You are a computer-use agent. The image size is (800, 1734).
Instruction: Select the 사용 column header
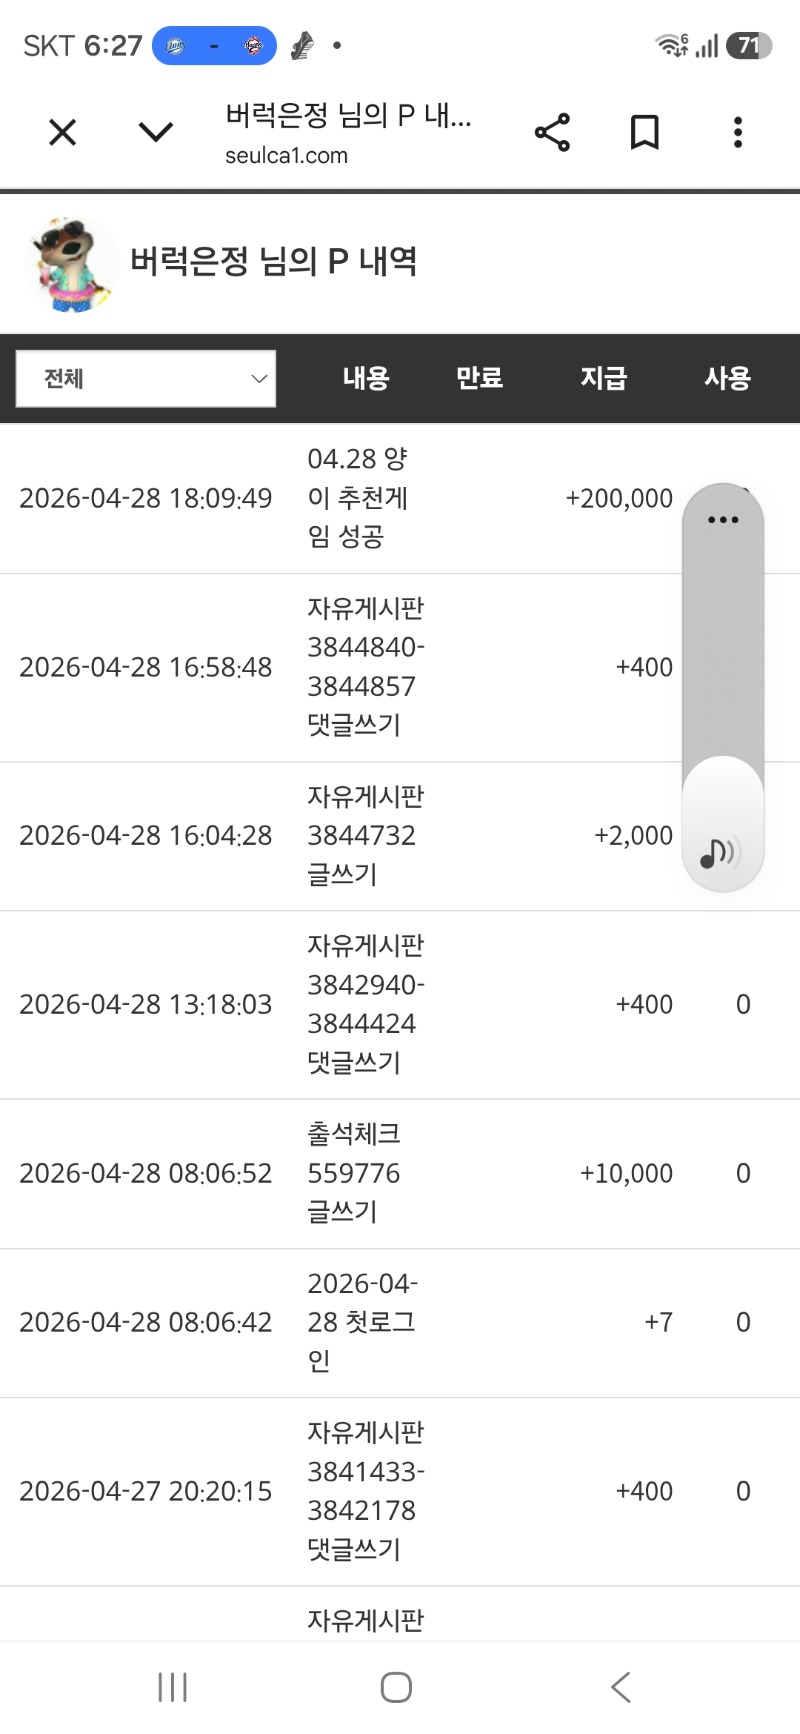[727, 378]
